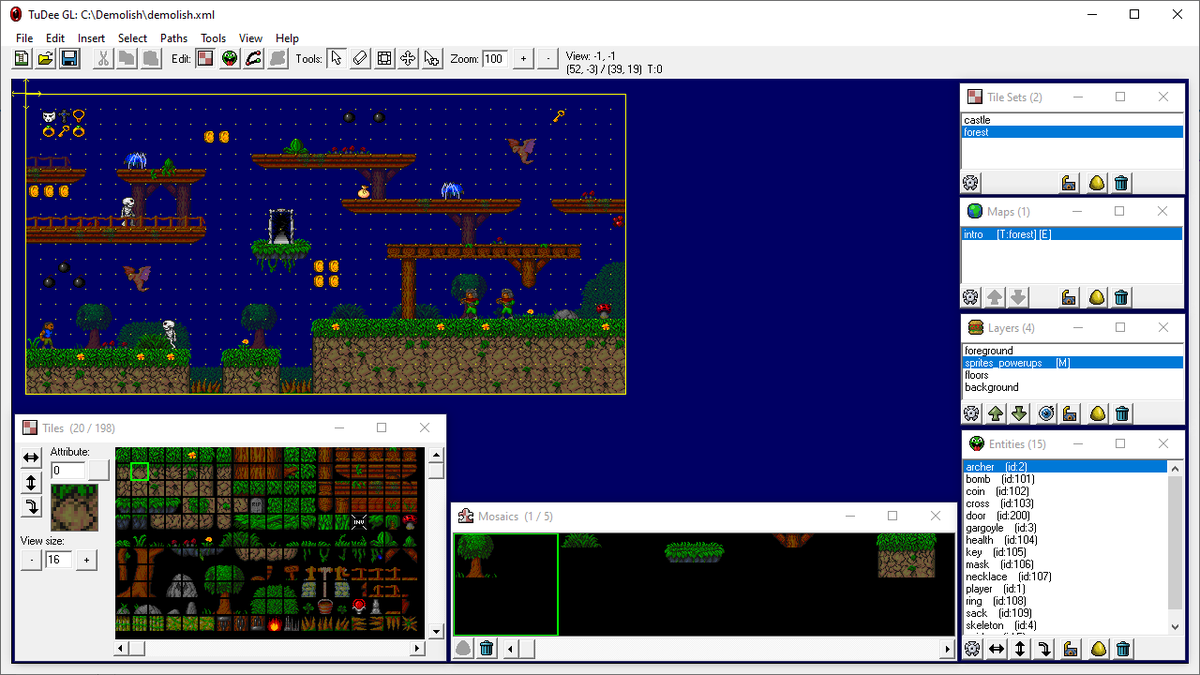Toggle layer visibility eye icon

1046,413
